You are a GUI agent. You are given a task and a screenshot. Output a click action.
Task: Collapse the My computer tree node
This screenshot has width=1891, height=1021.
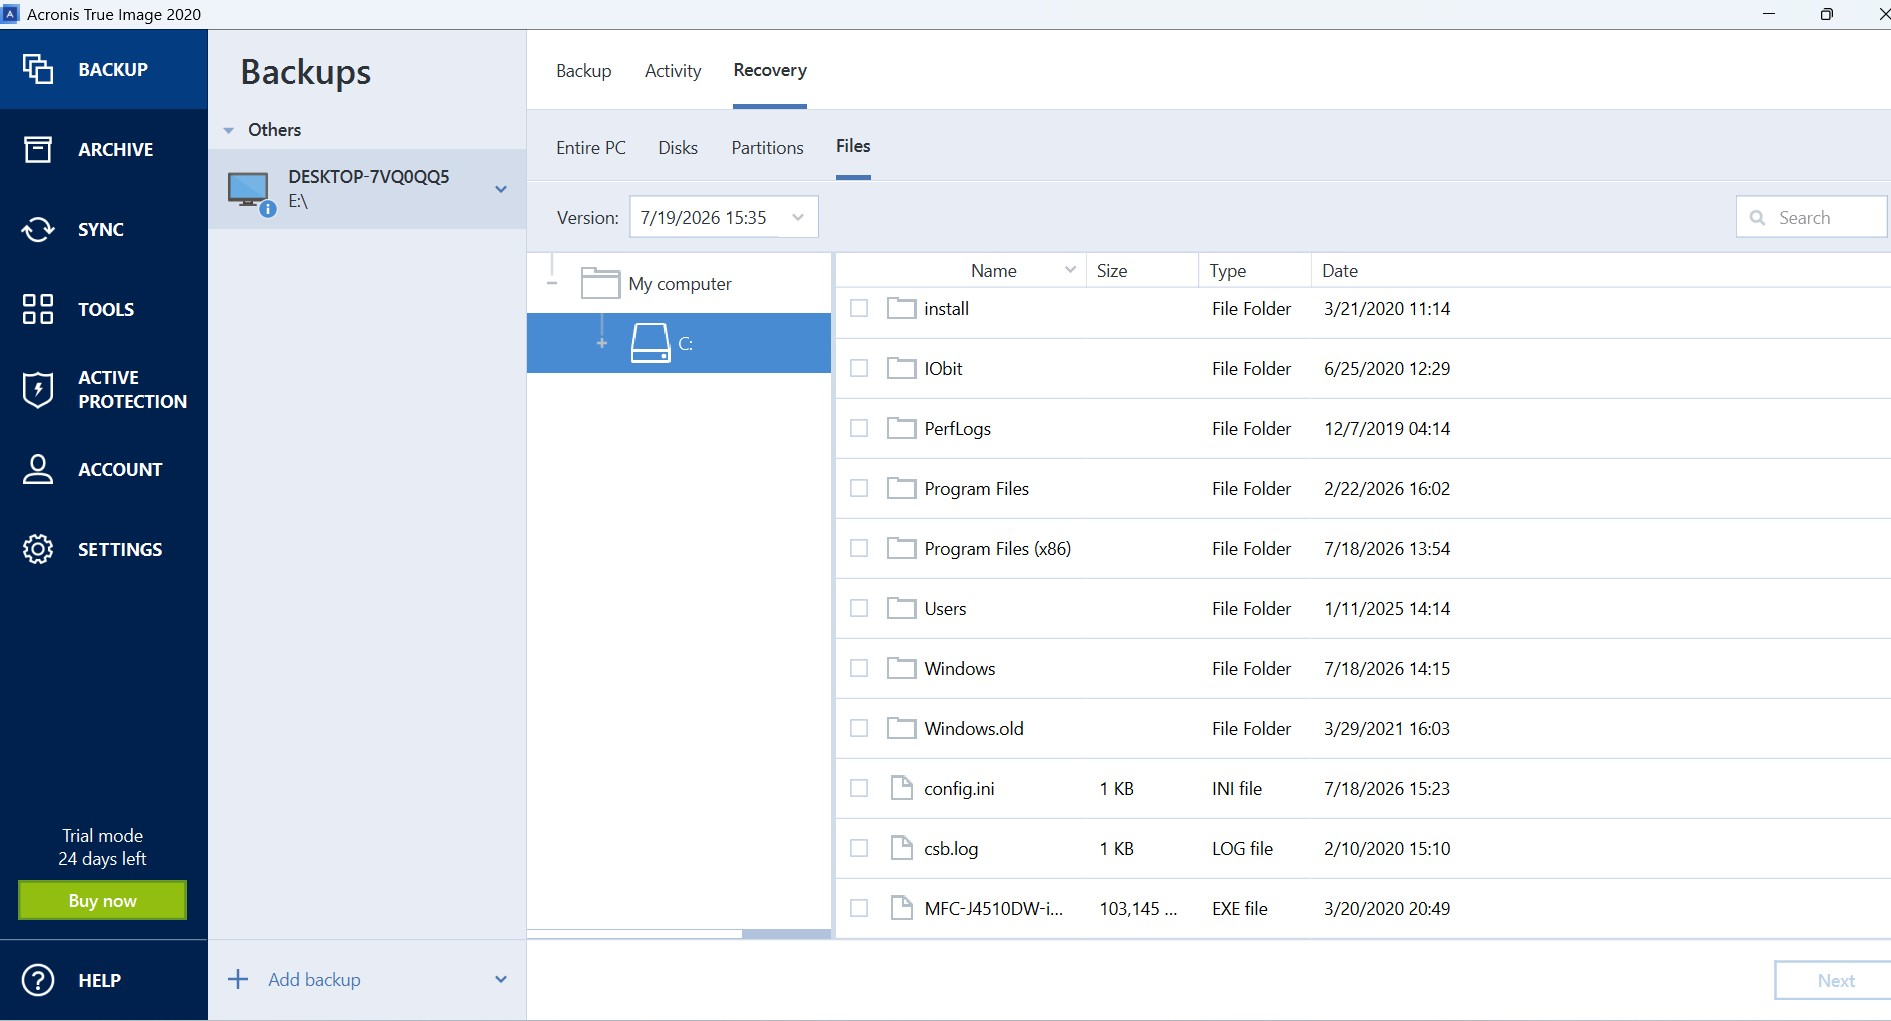tap(552, 283)
